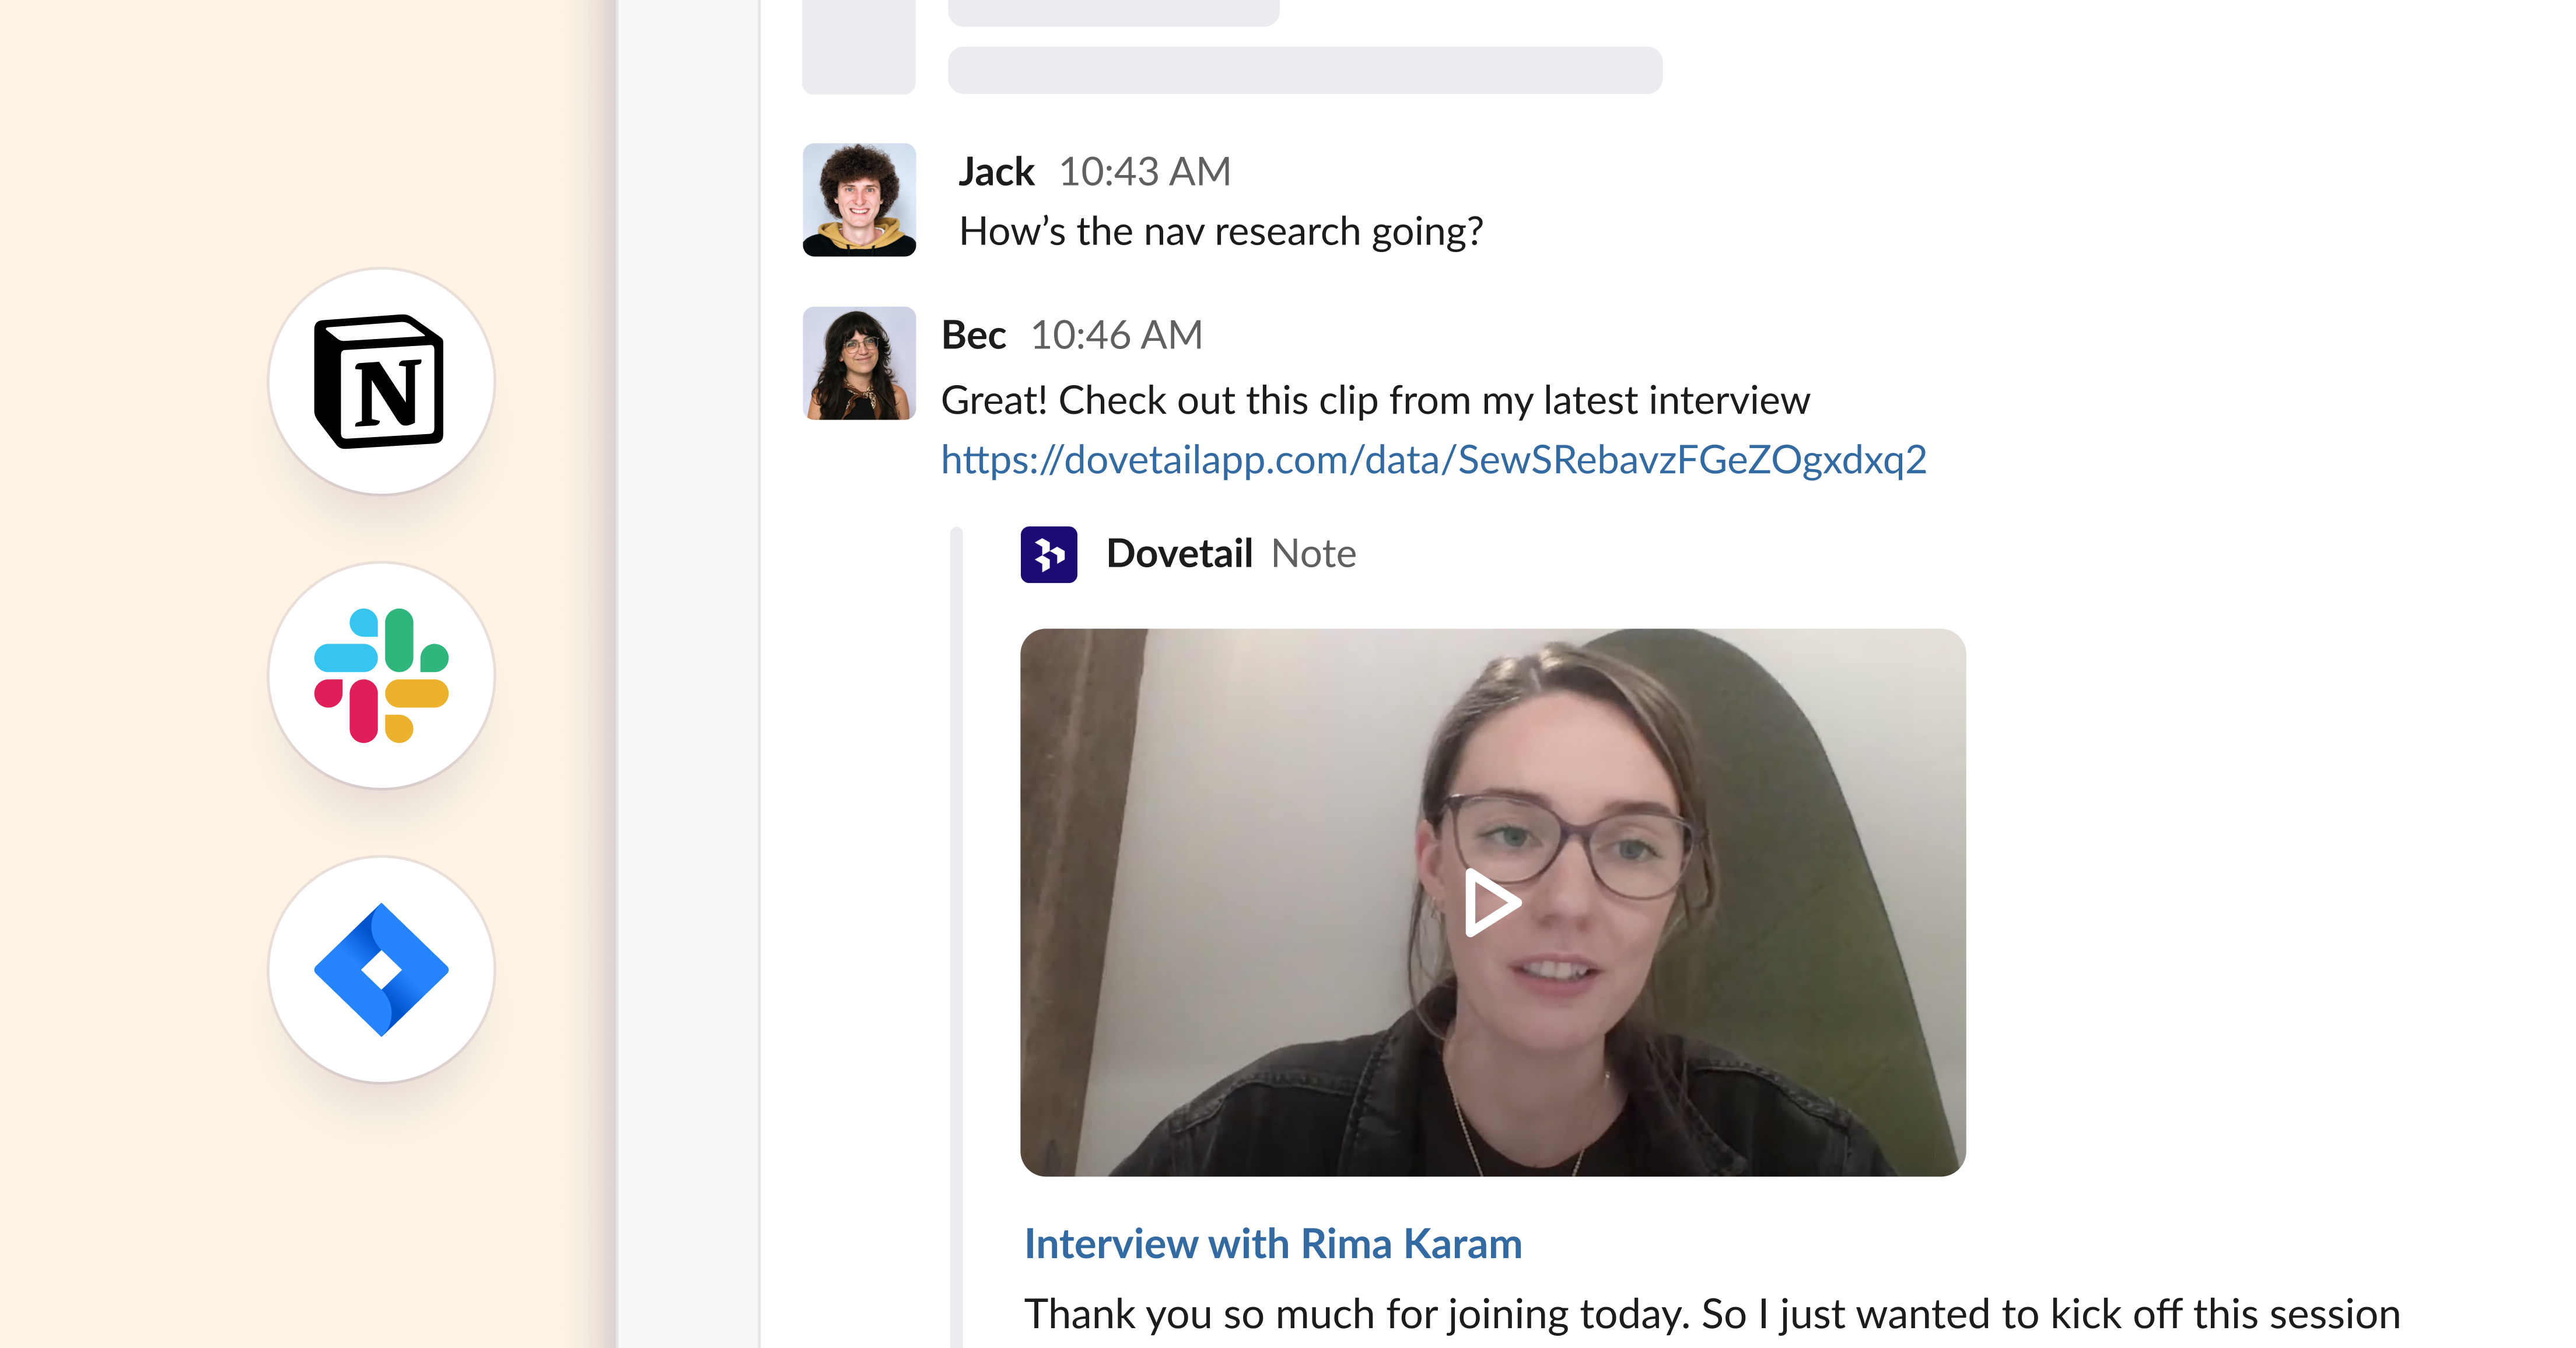
Task: Select the message "How's the nav research going?"
Action: pos(1222,231)
